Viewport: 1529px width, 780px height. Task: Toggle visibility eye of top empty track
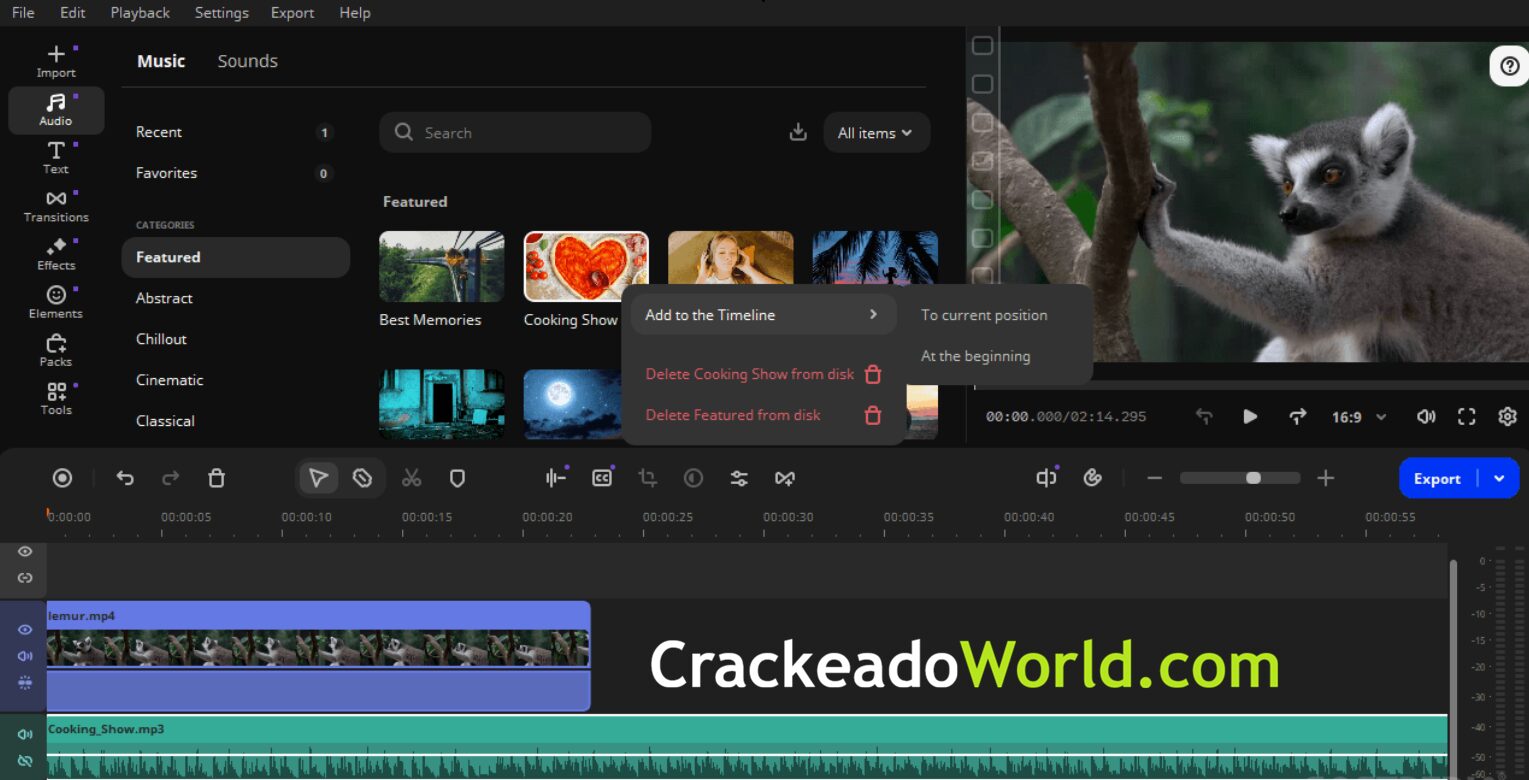pos(25,551)
